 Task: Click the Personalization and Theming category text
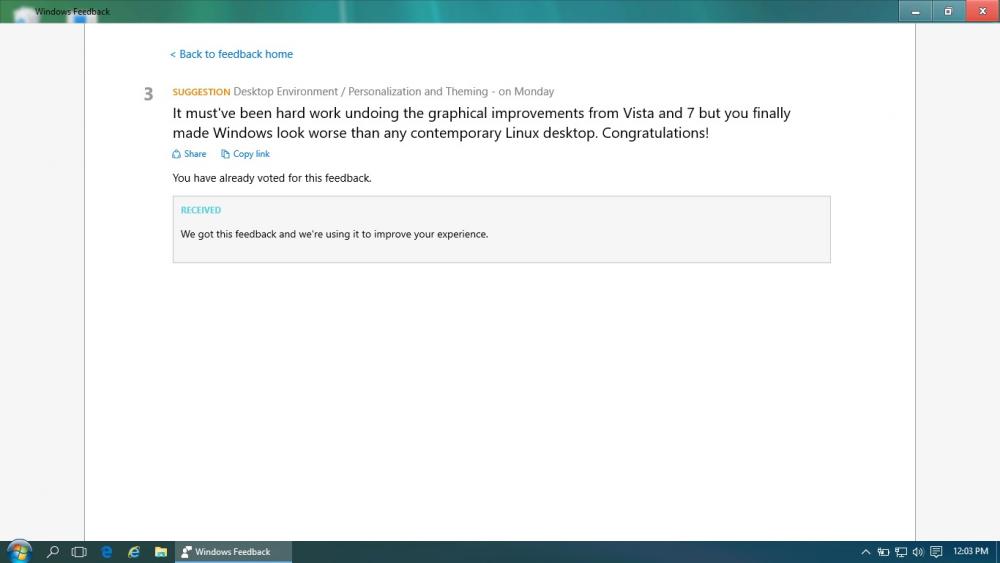[418, 91]
